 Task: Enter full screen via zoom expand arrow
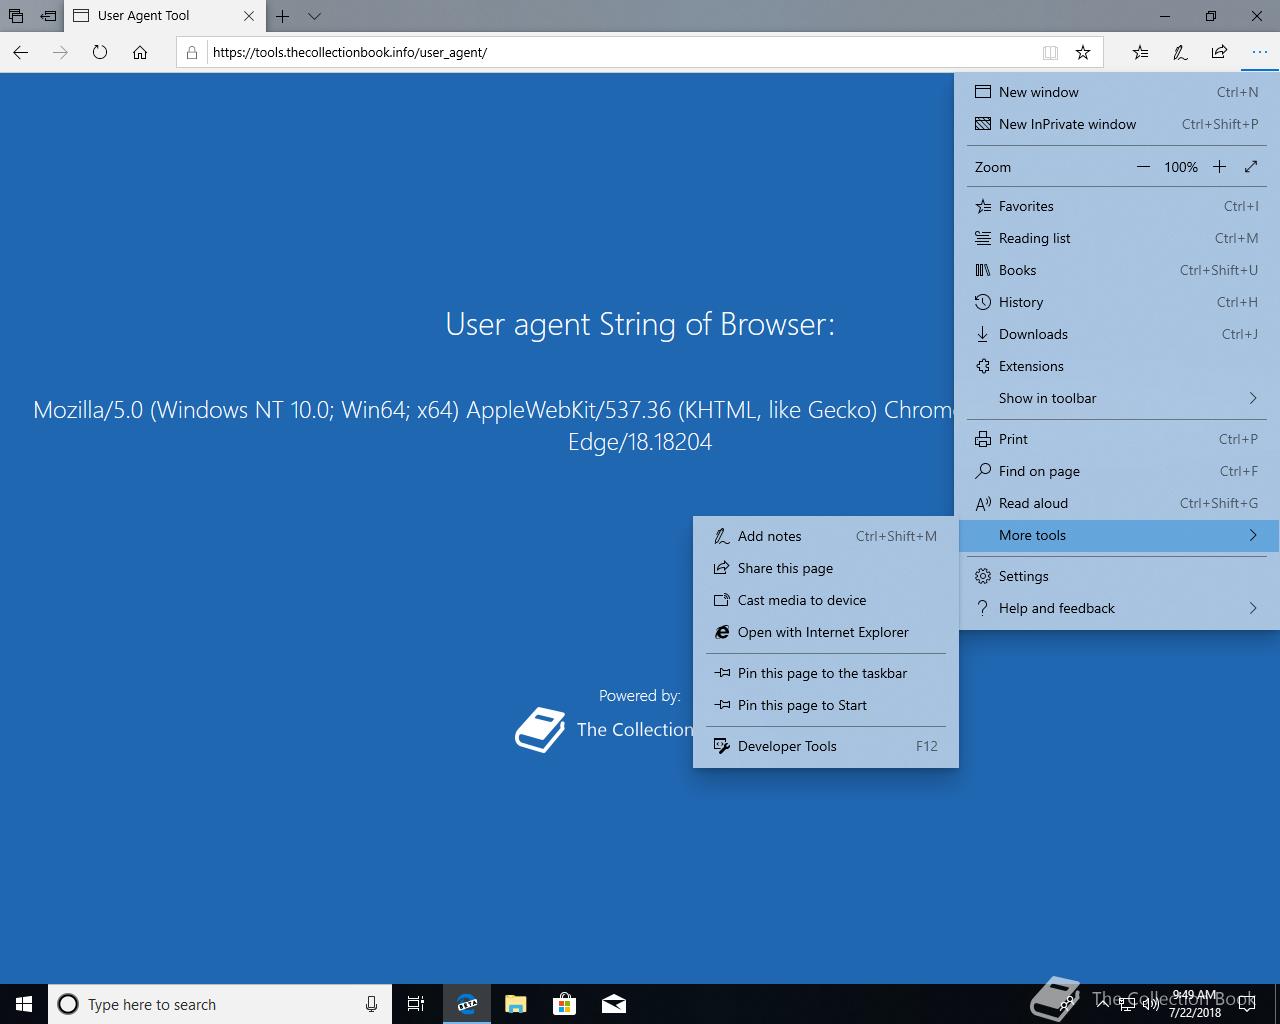[x=1251, y=167]
